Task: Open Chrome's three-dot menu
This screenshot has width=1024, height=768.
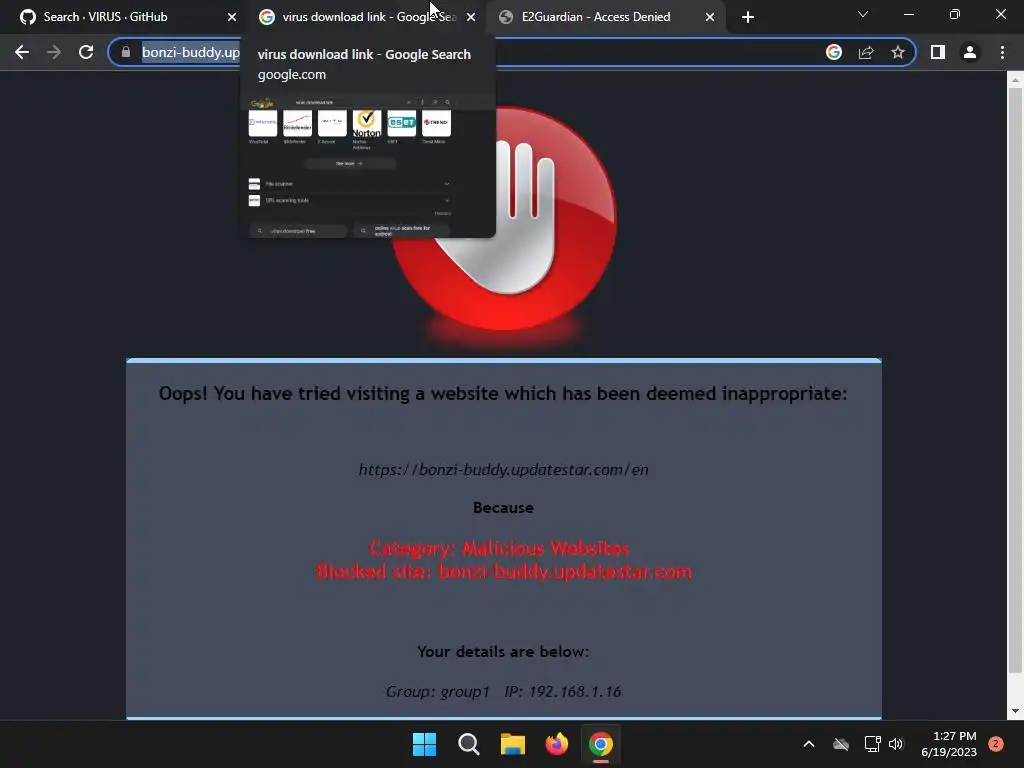Action: point(1002,52)
